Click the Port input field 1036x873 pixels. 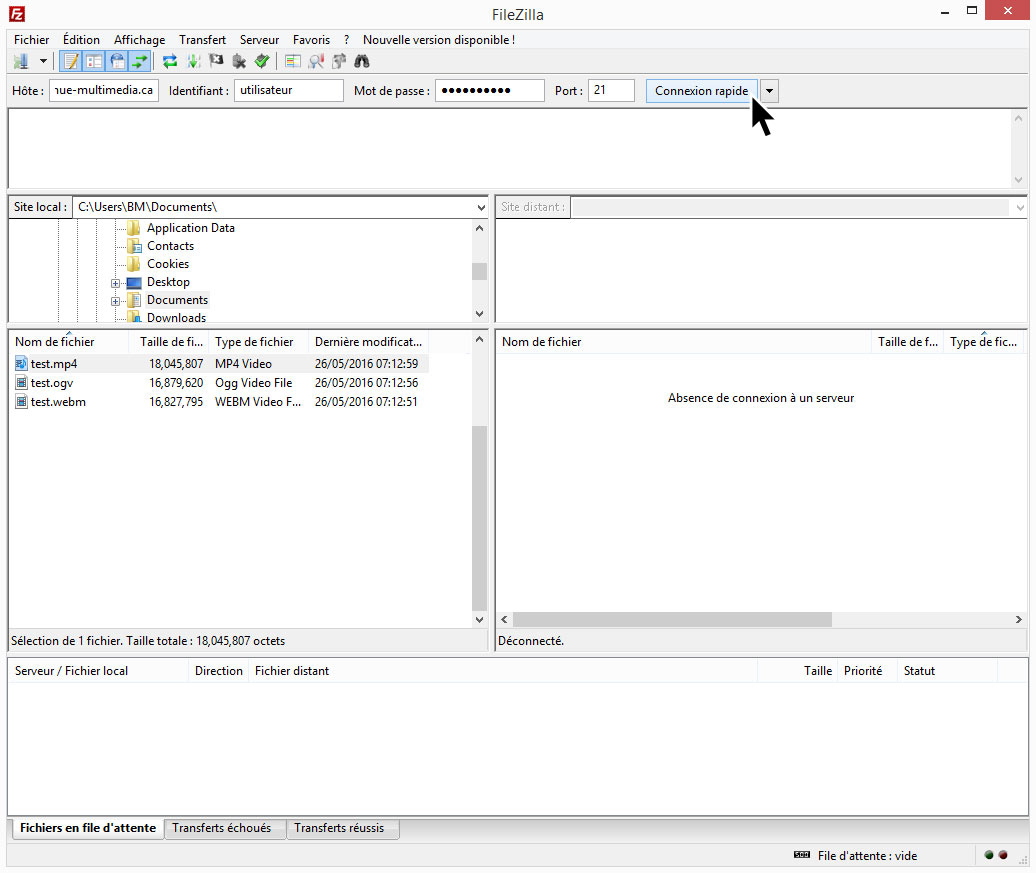coord(611,91)
